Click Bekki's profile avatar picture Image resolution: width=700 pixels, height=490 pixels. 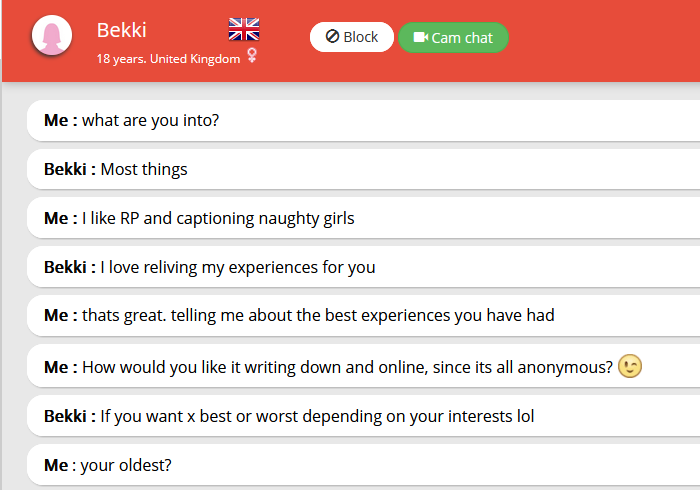tap(52, 37)
